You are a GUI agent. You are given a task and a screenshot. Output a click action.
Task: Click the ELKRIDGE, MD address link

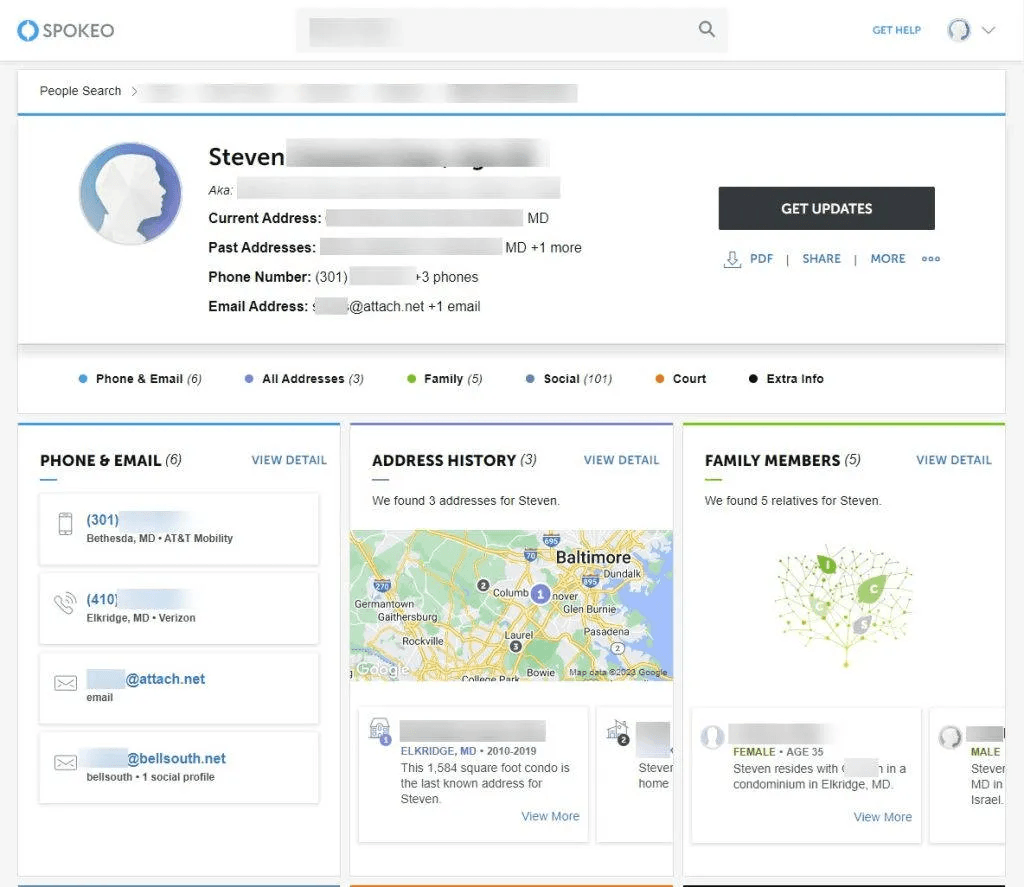[438, 751]
